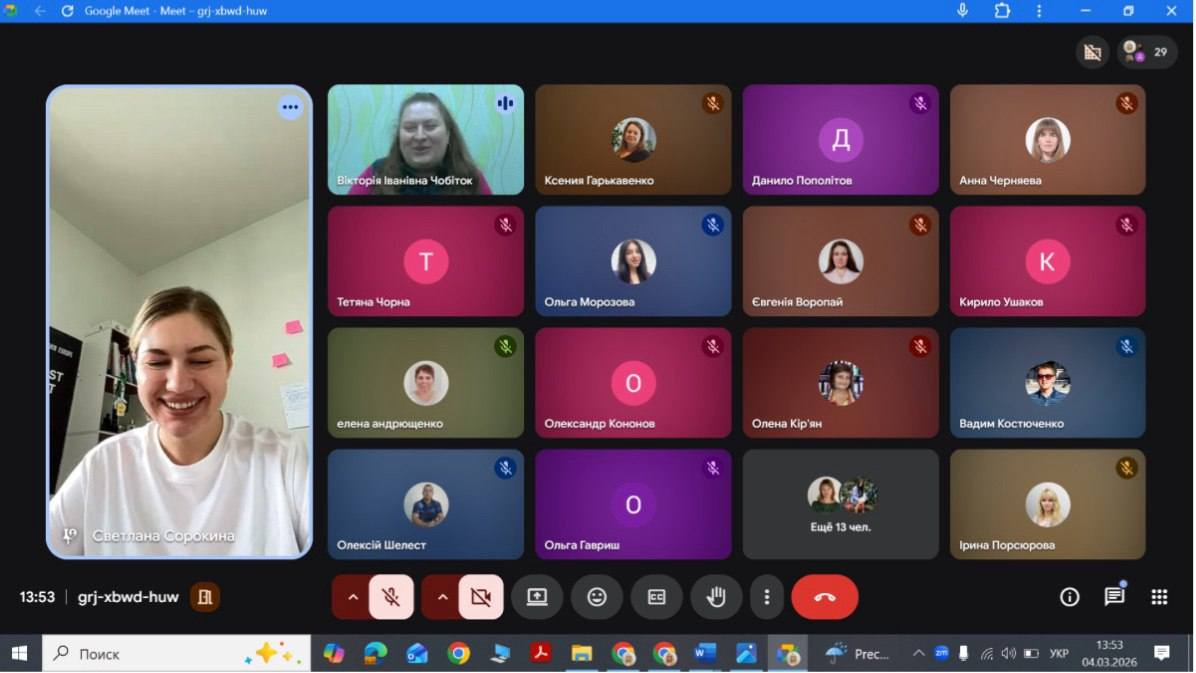The width and height of the screenshot is (1196, 673).
Task: Start screen presentation (share screen)
Action: (537, 597)
